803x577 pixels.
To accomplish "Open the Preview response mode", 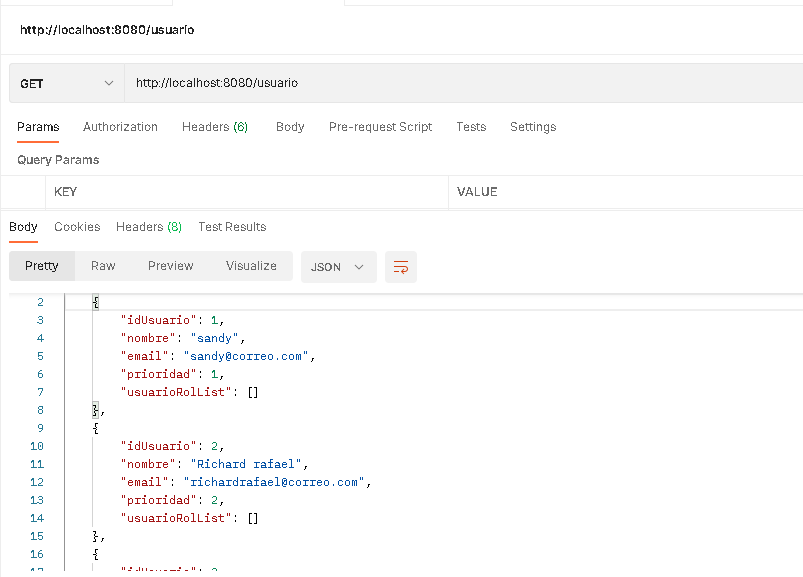I will [170, 266].
